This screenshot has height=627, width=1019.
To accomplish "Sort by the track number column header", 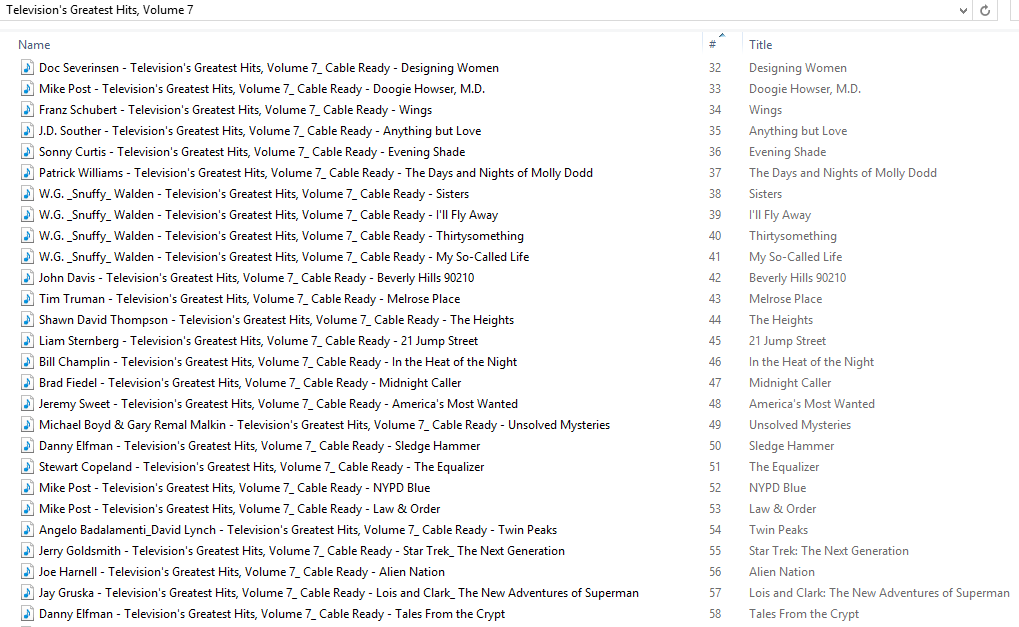I will pos(713,45).
